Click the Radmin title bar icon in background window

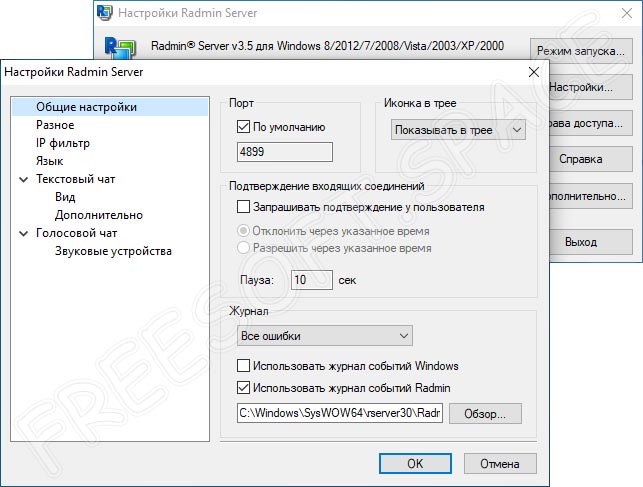(105, 13)
